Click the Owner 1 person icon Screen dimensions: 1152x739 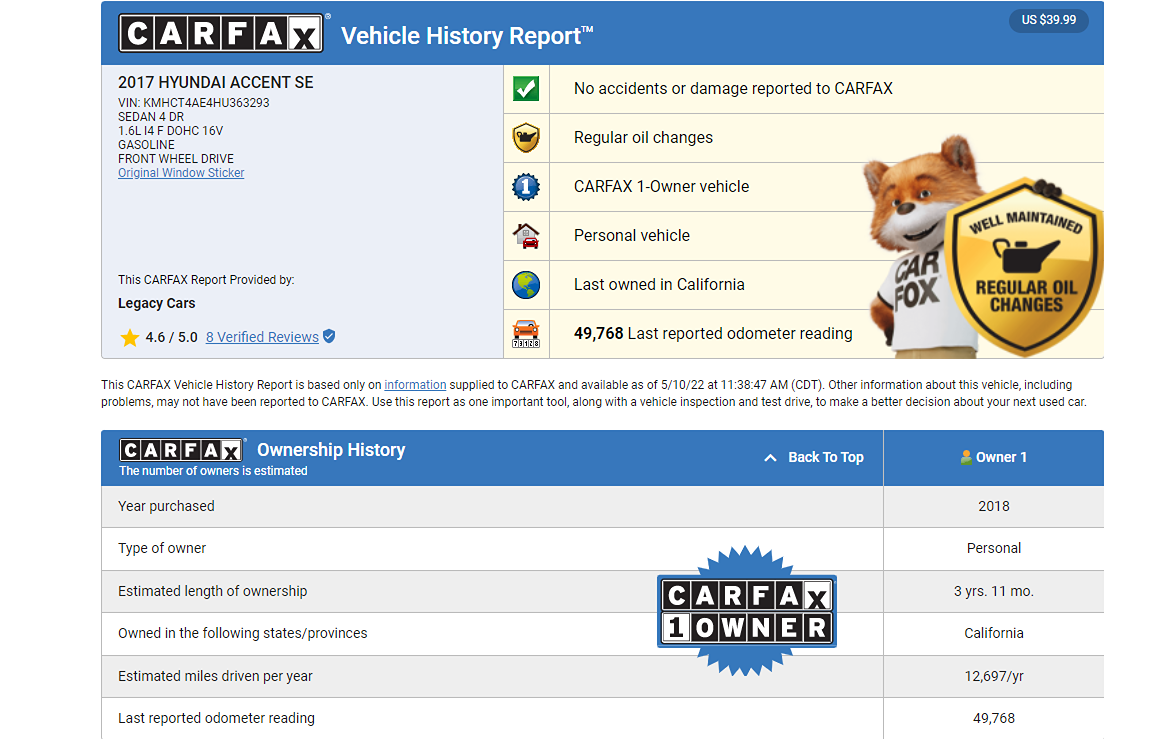[966, 457]
